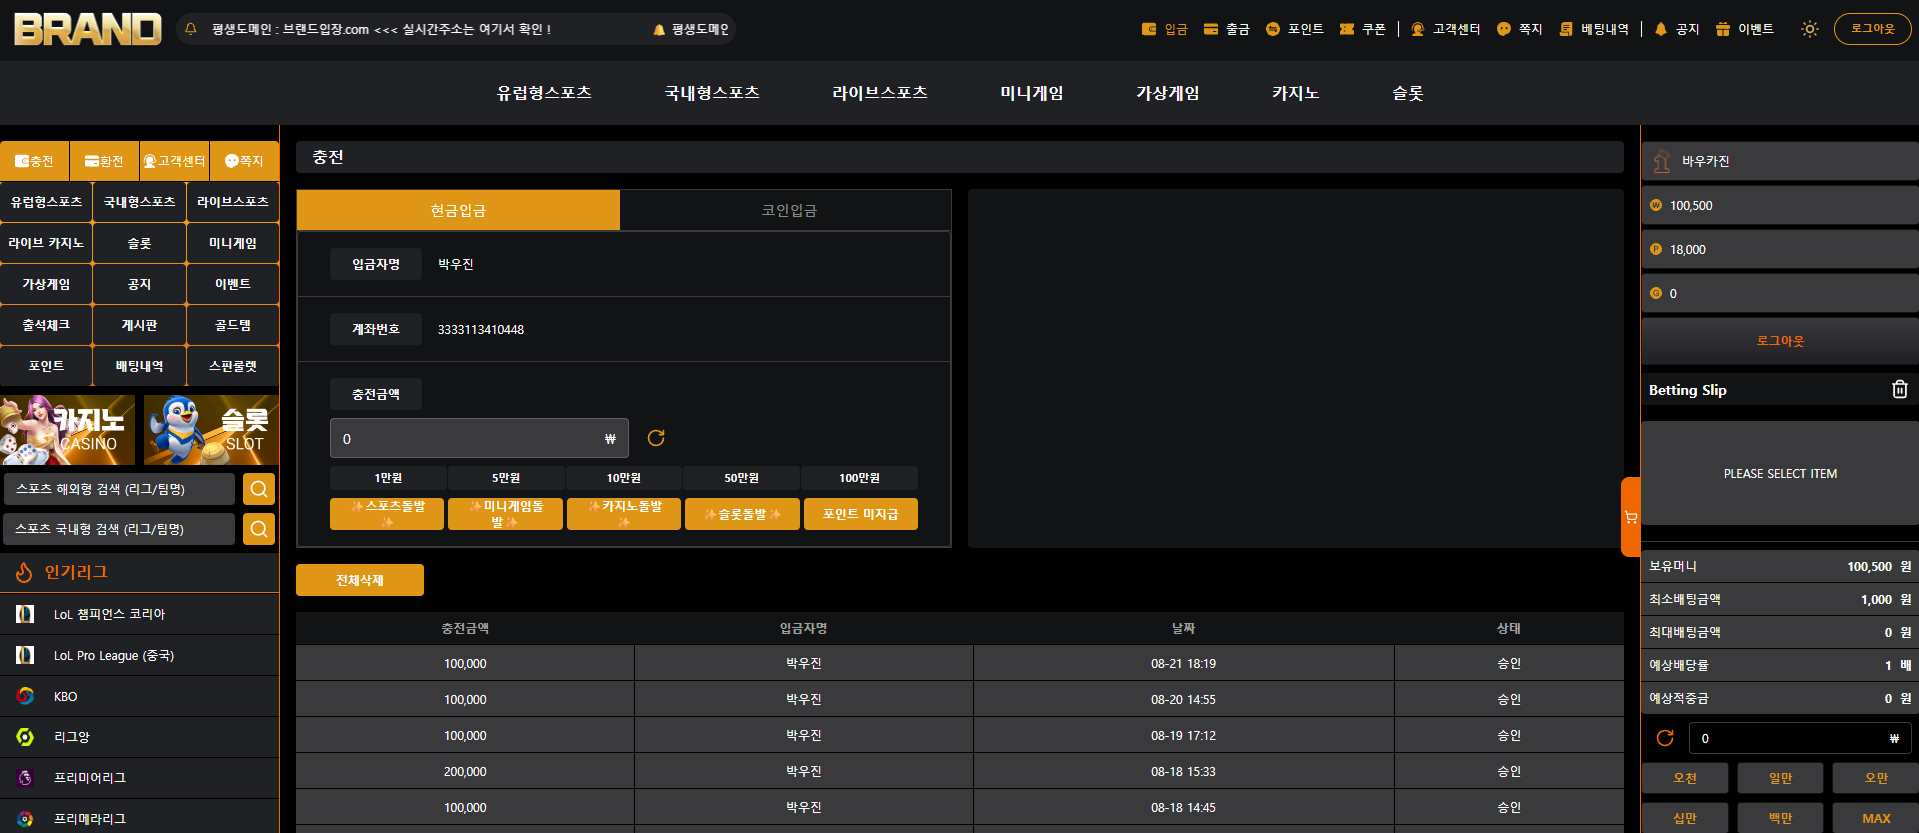Click the MAX bet amount button
1919x833 pixels.
coord(1876,818)
